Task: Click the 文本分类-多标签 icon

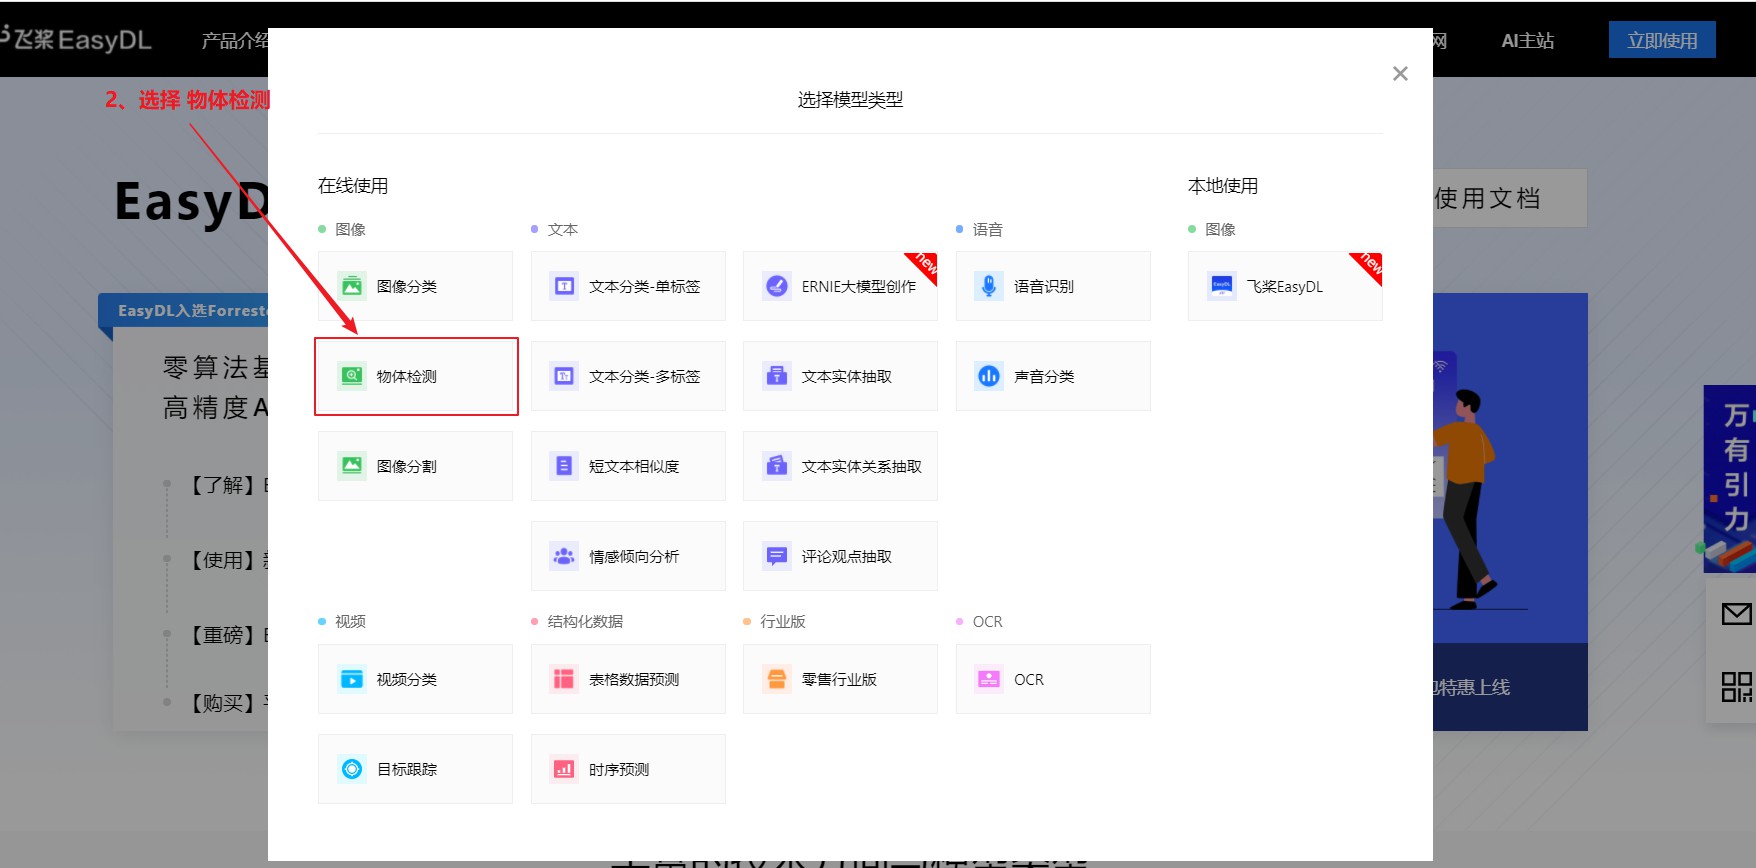Action: (564, 376)
